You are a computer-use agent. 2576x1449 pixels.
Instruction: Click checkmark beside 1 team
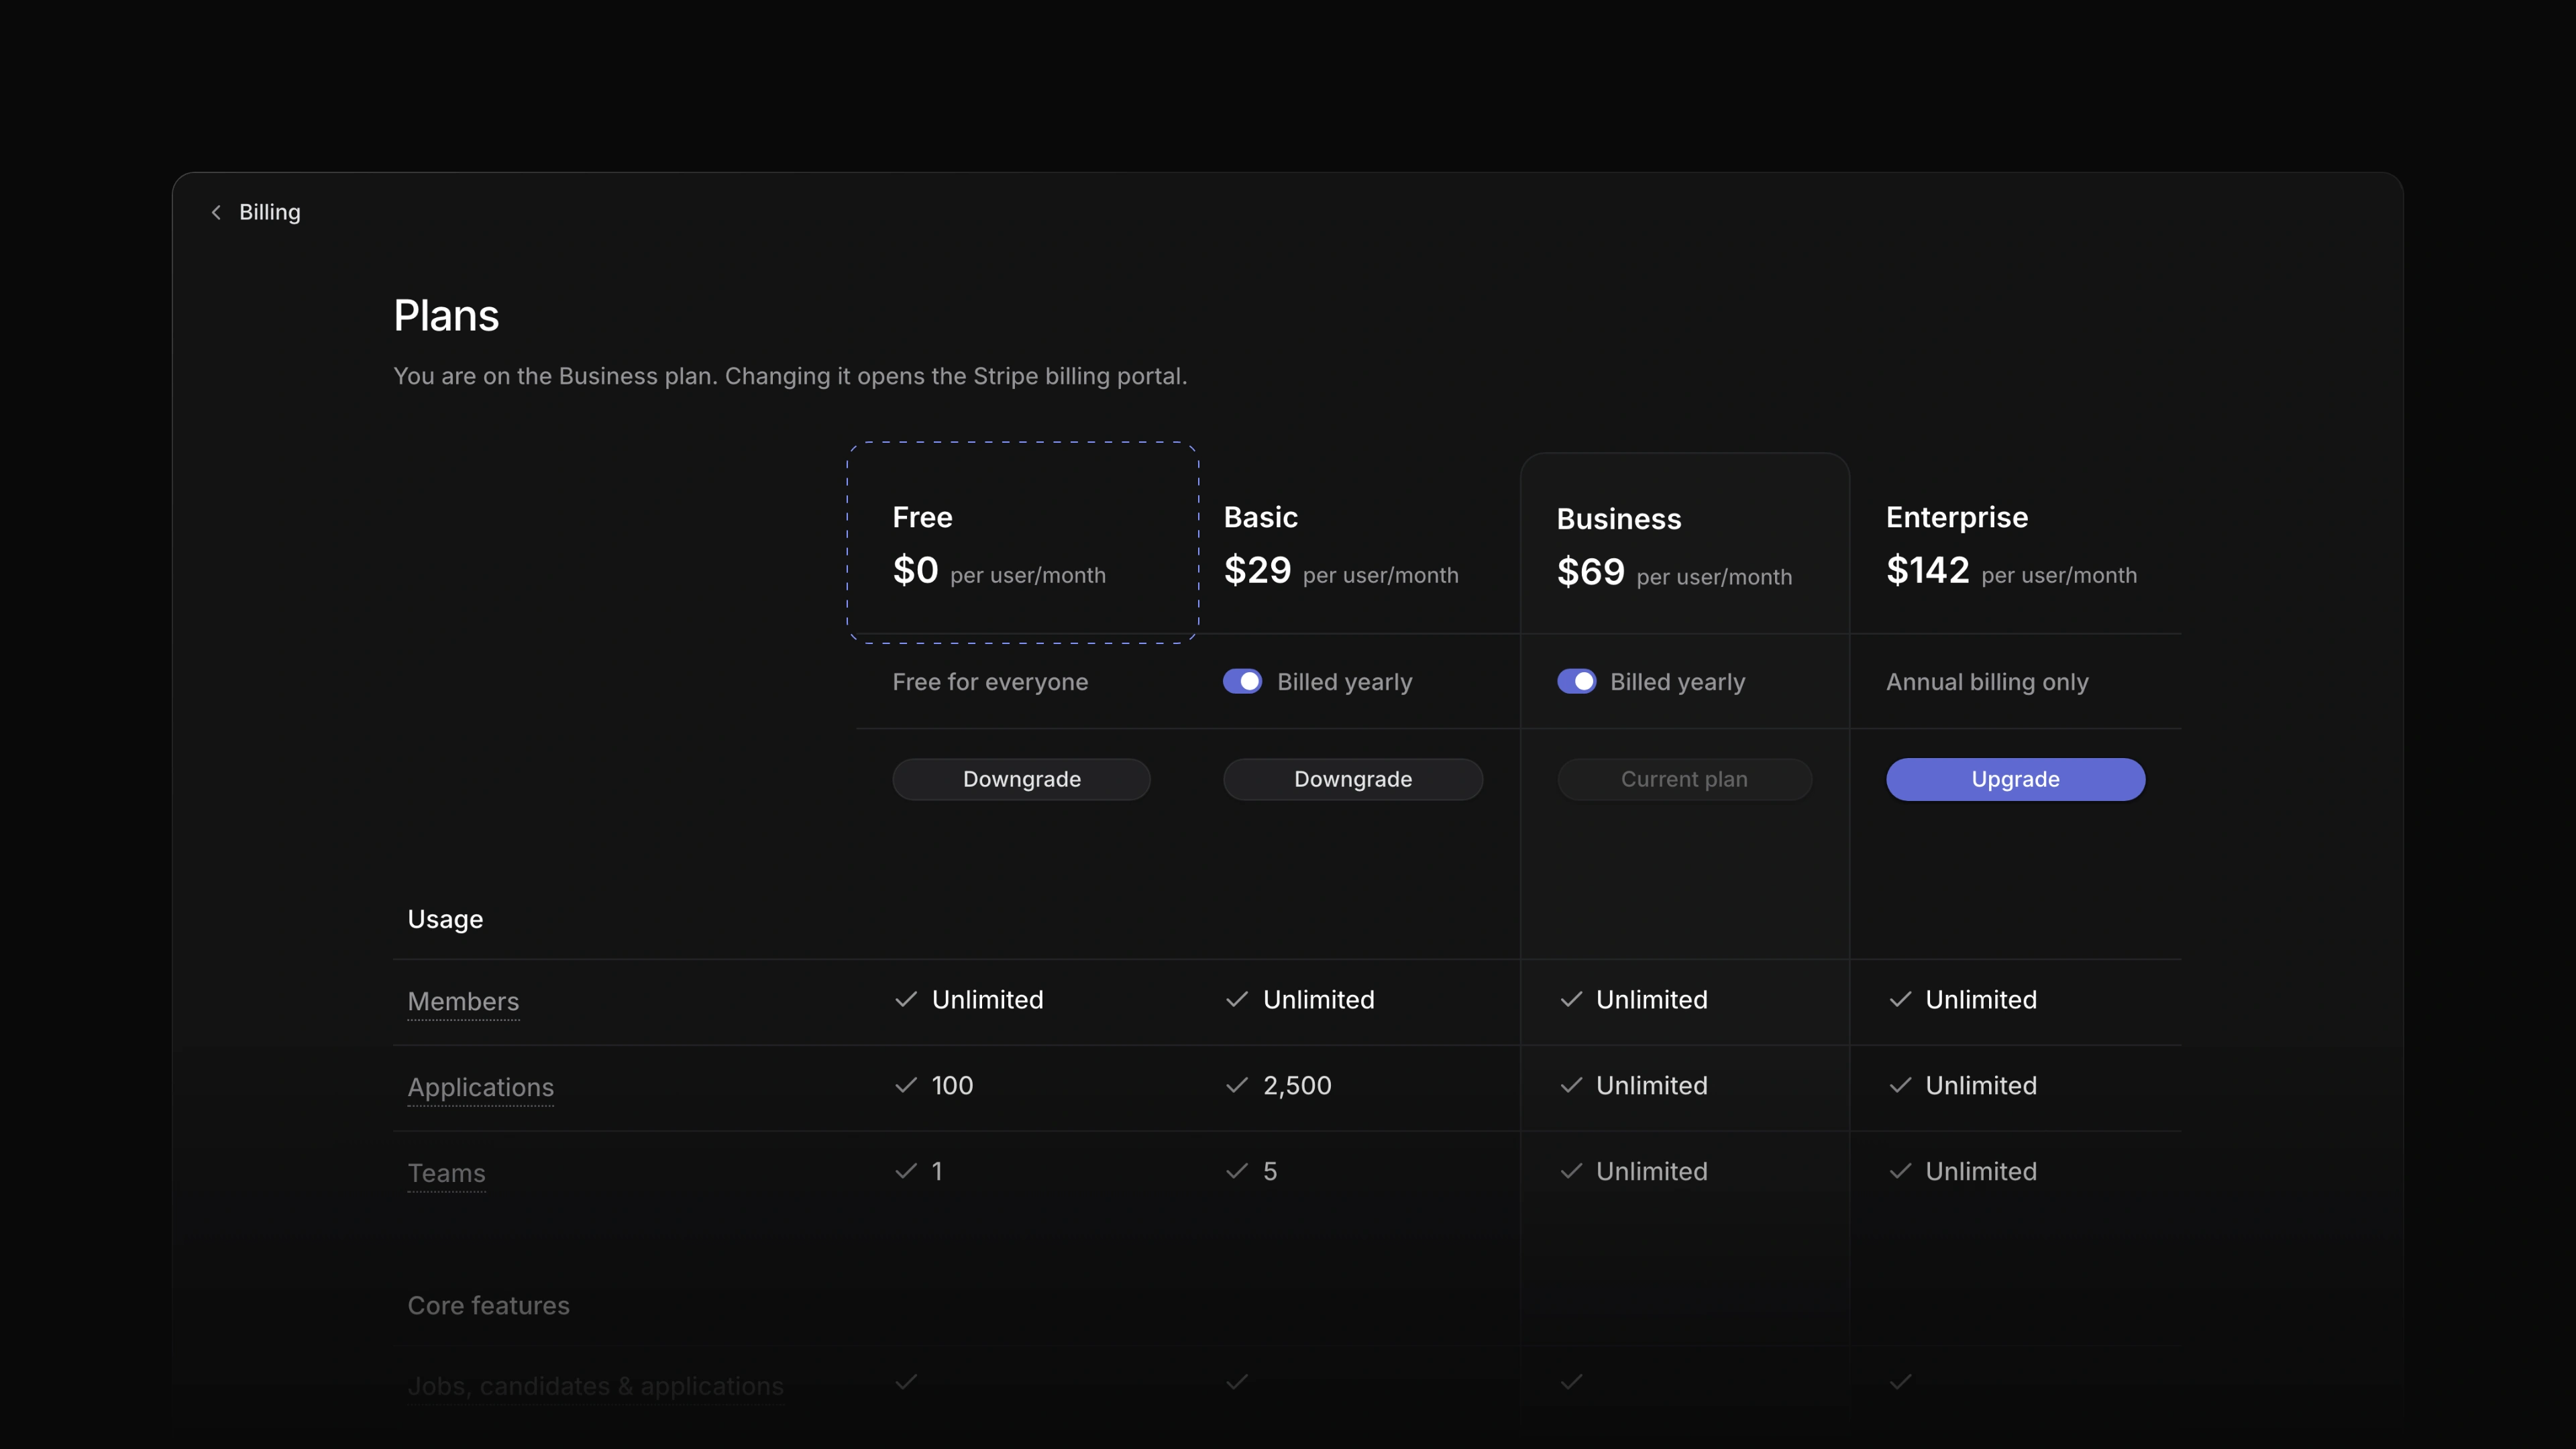tap(906, 1171)
